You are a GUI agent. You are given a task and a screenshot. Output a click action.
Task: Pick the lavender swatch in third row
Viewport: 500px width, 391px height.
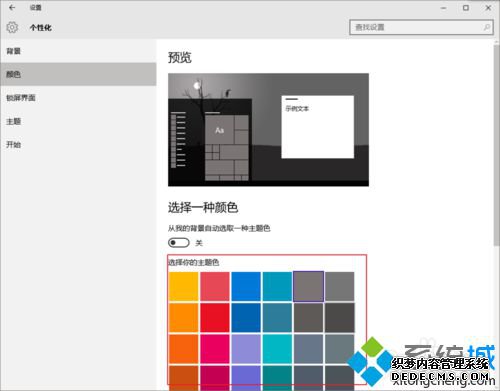pos(246,349)
